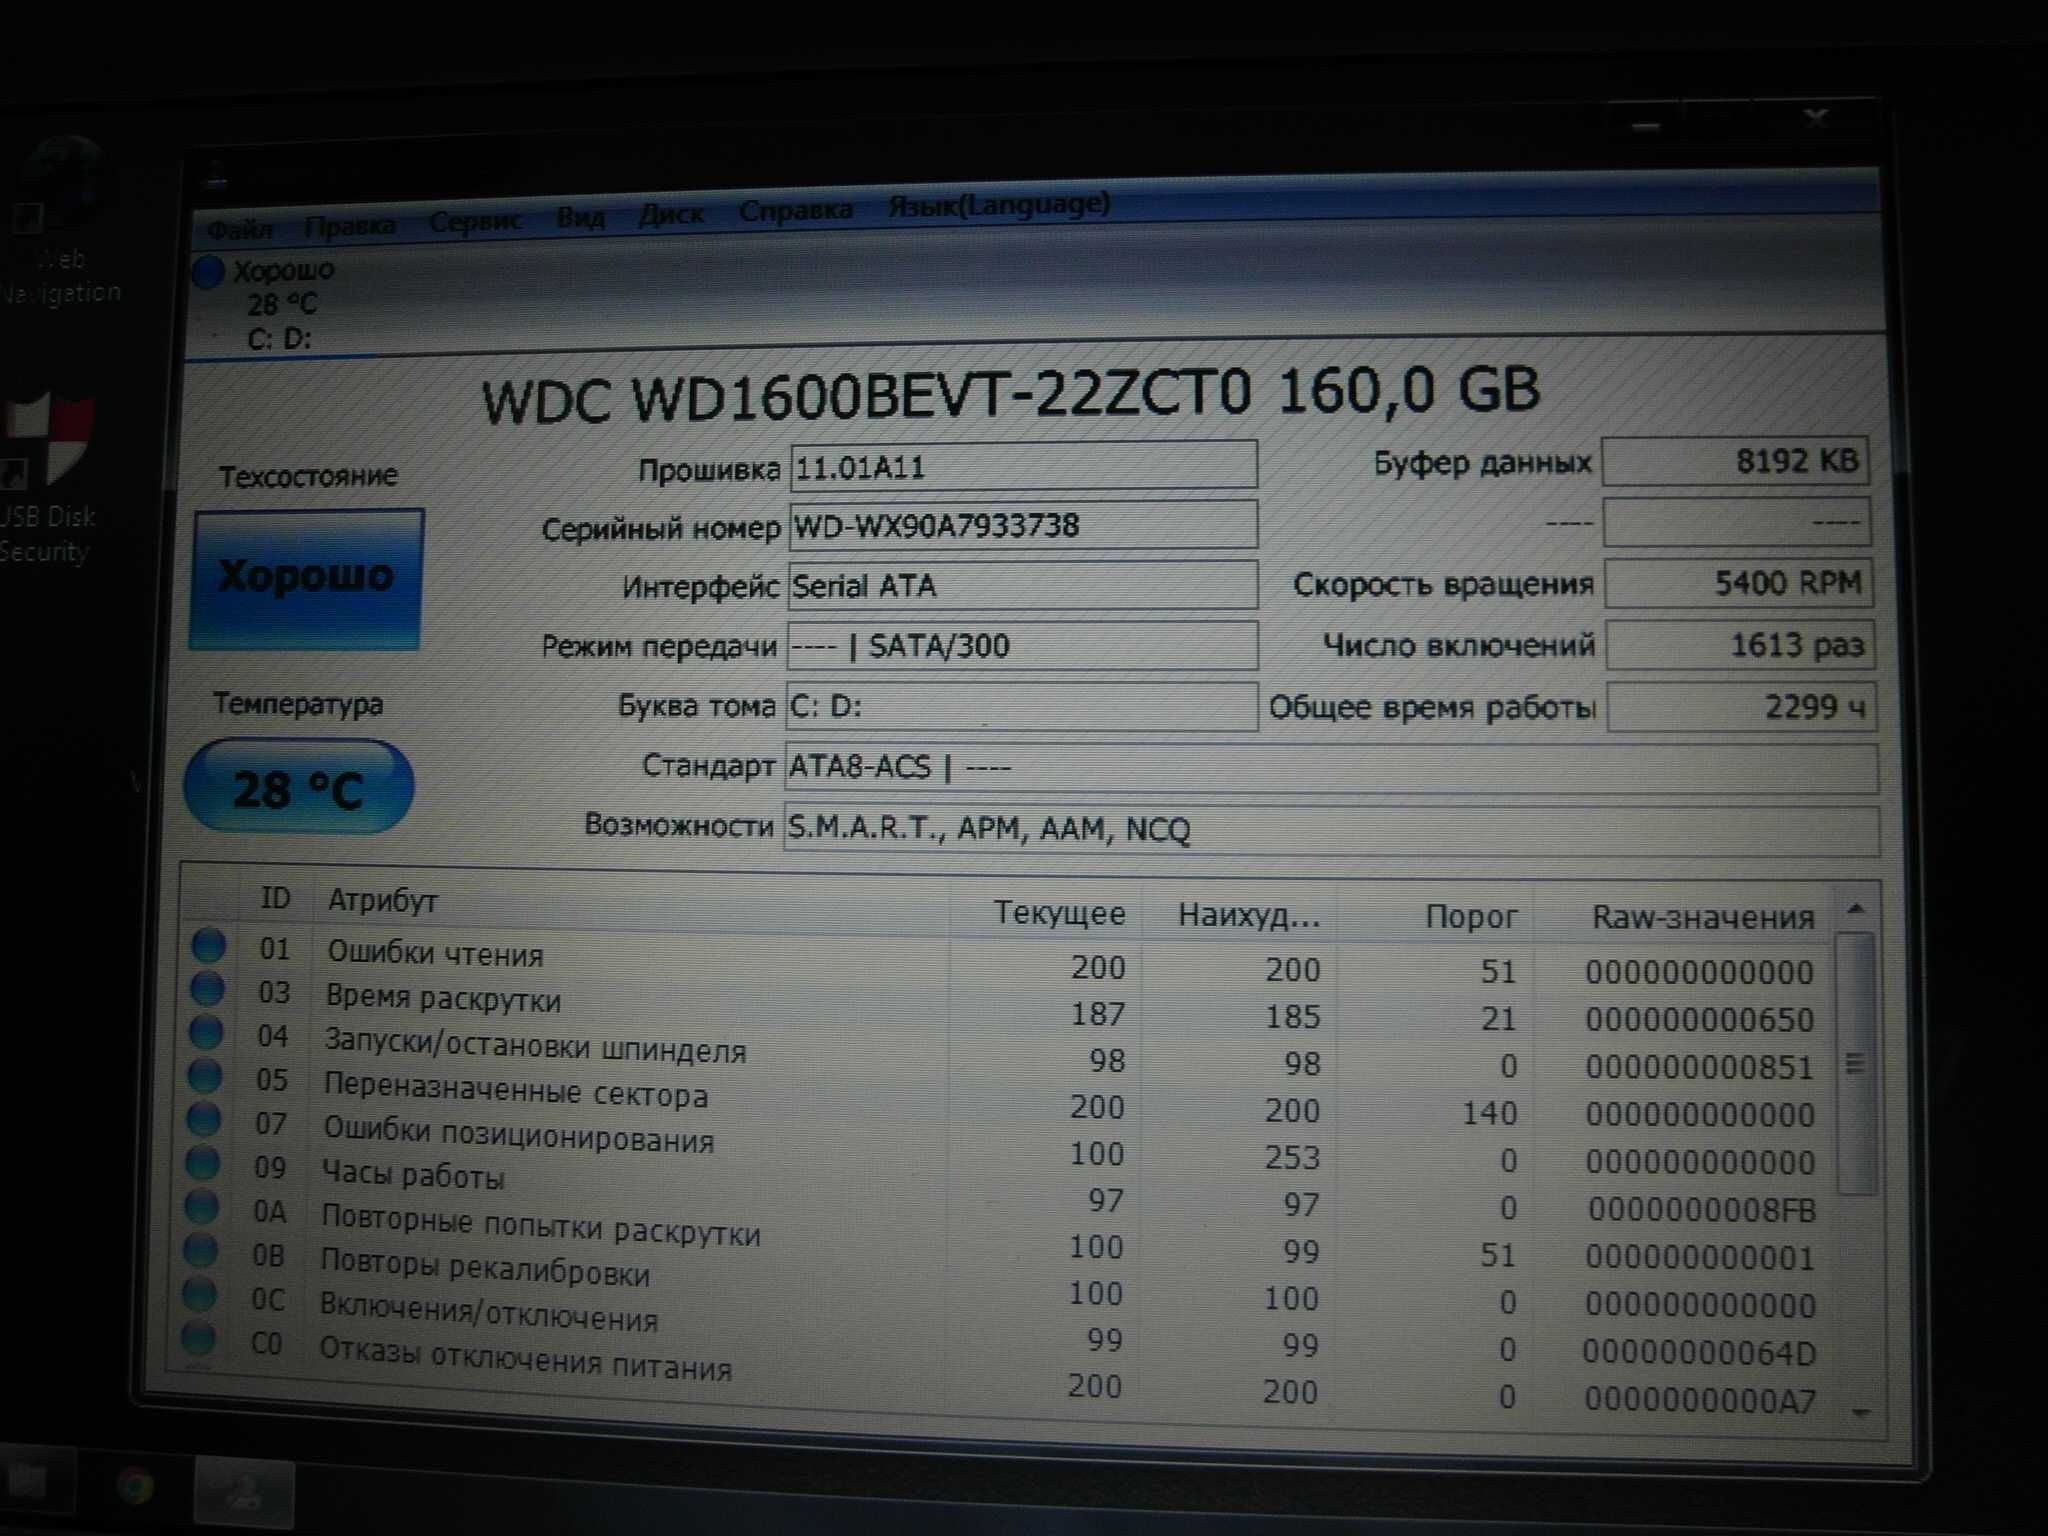This screenshot has width=2048, height=1536.
Task: Click the Хорошо health status button
Action: pos(306,578)
